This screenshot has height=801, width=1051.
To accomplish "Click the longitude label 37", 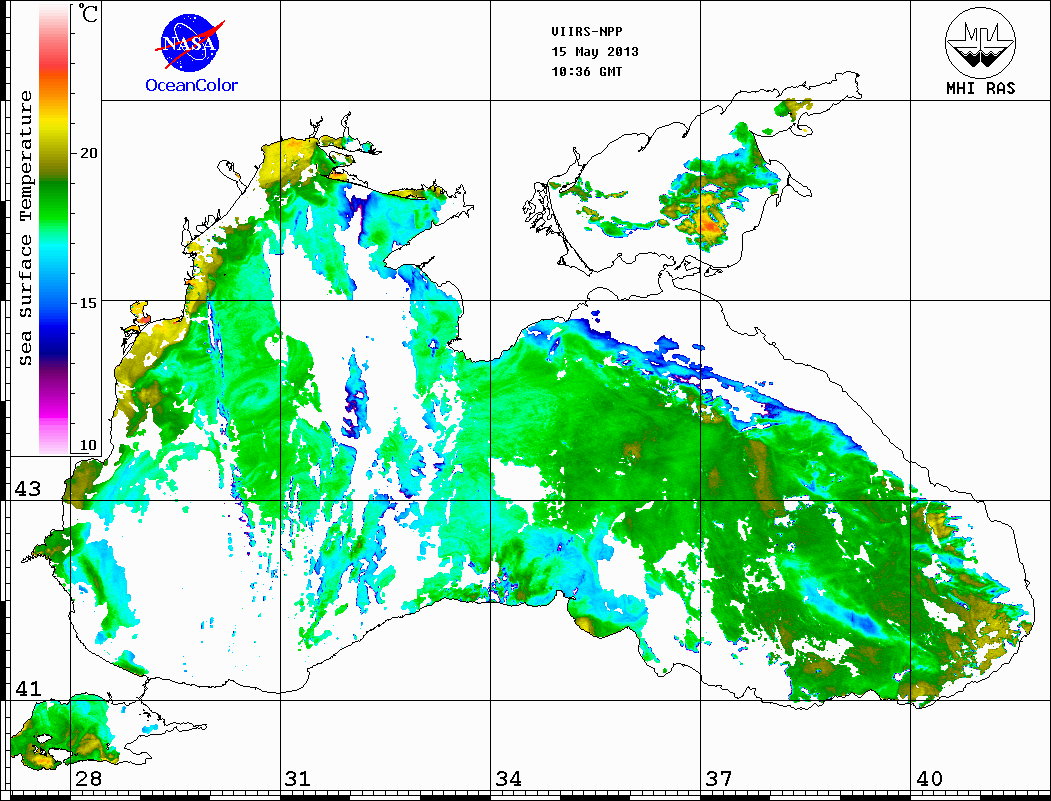I will (x=719, y=778).
